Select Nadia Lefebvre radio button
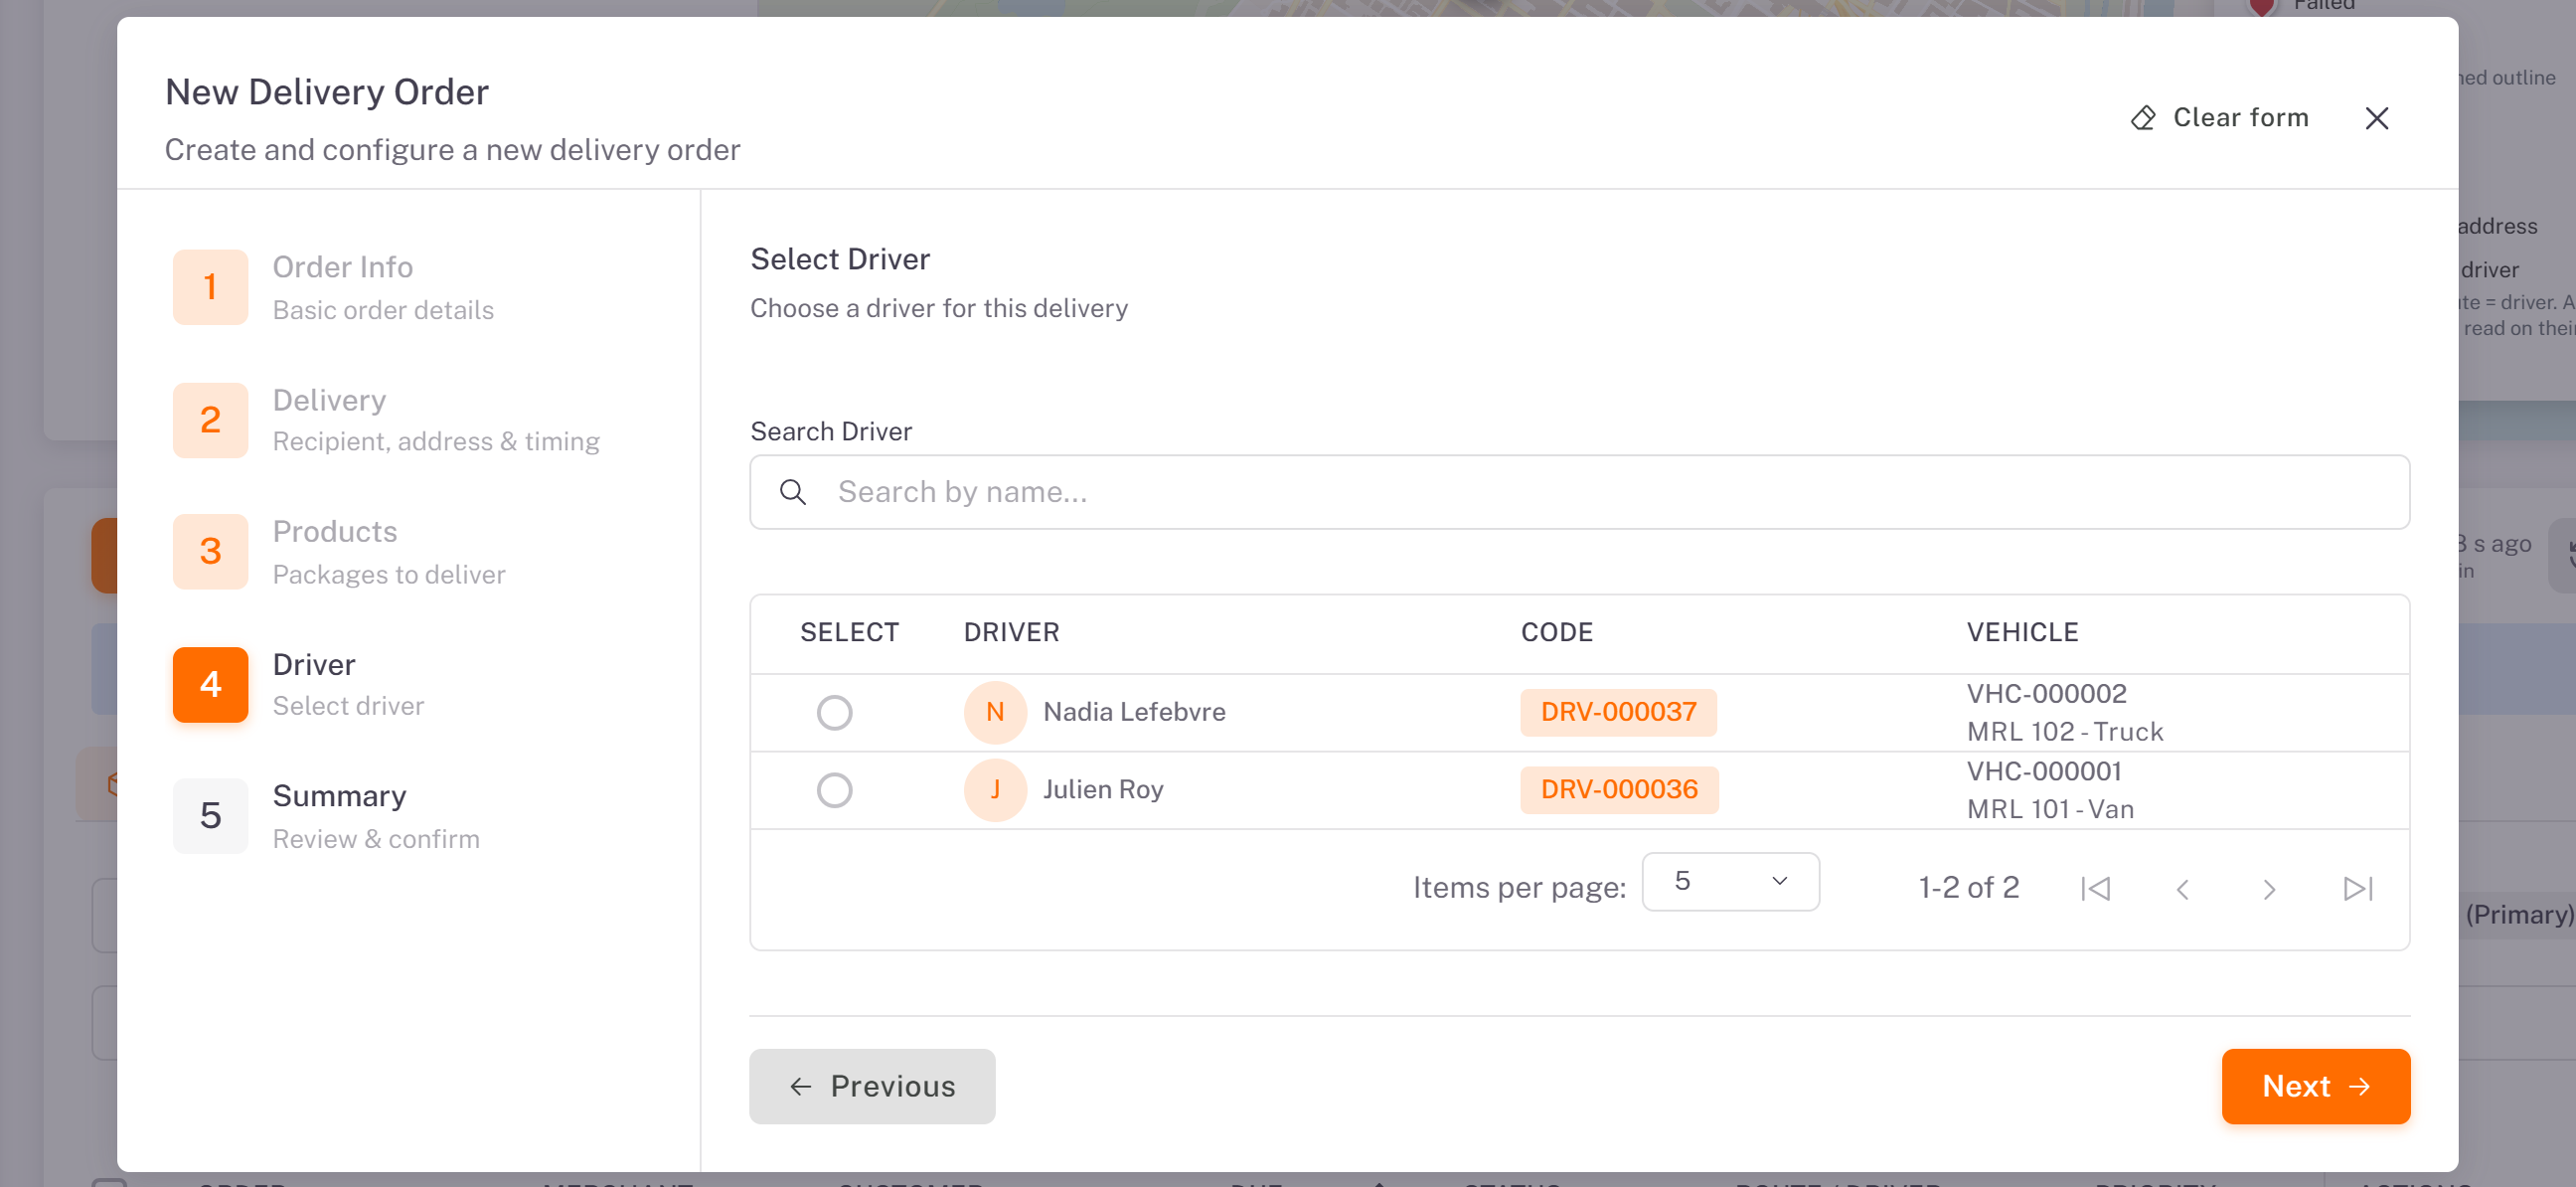Screen dimensions: 2576x1187 [x=834, y=712]
